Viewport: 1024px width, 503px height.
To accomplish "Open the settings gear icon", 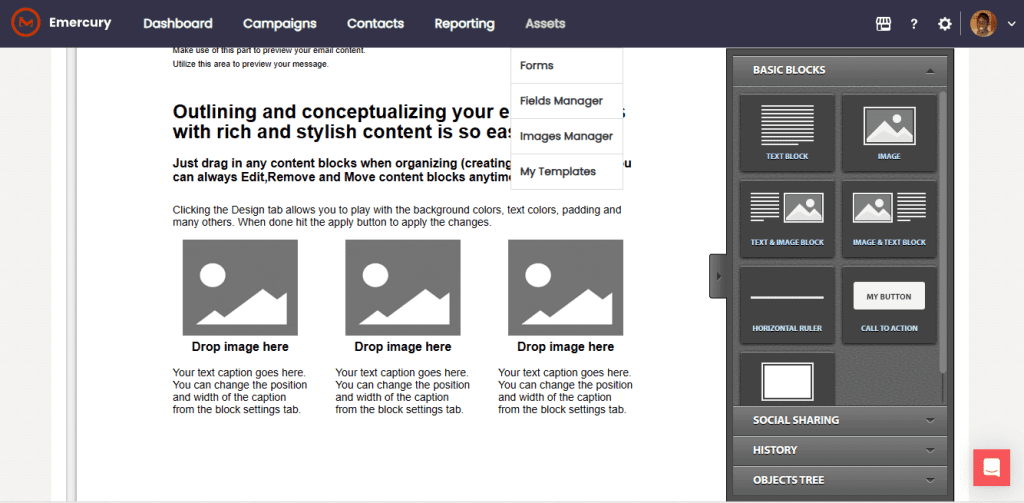I will pos(945,24).
